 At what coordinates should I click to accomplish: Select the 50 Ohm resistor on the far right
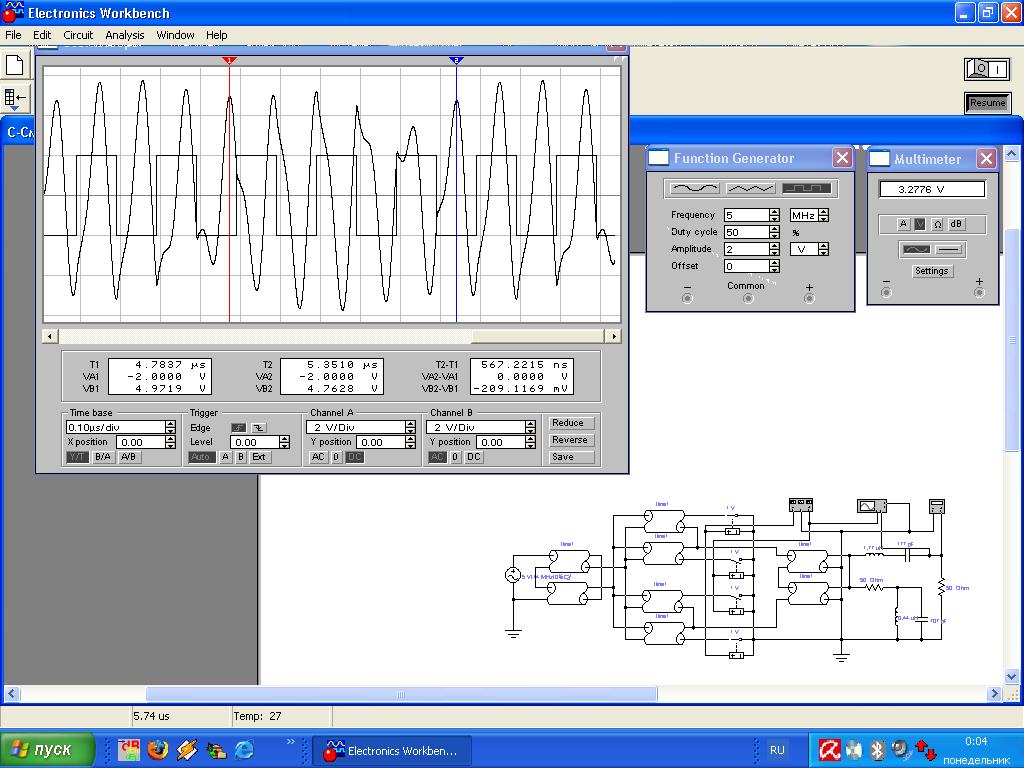point(941,588)
